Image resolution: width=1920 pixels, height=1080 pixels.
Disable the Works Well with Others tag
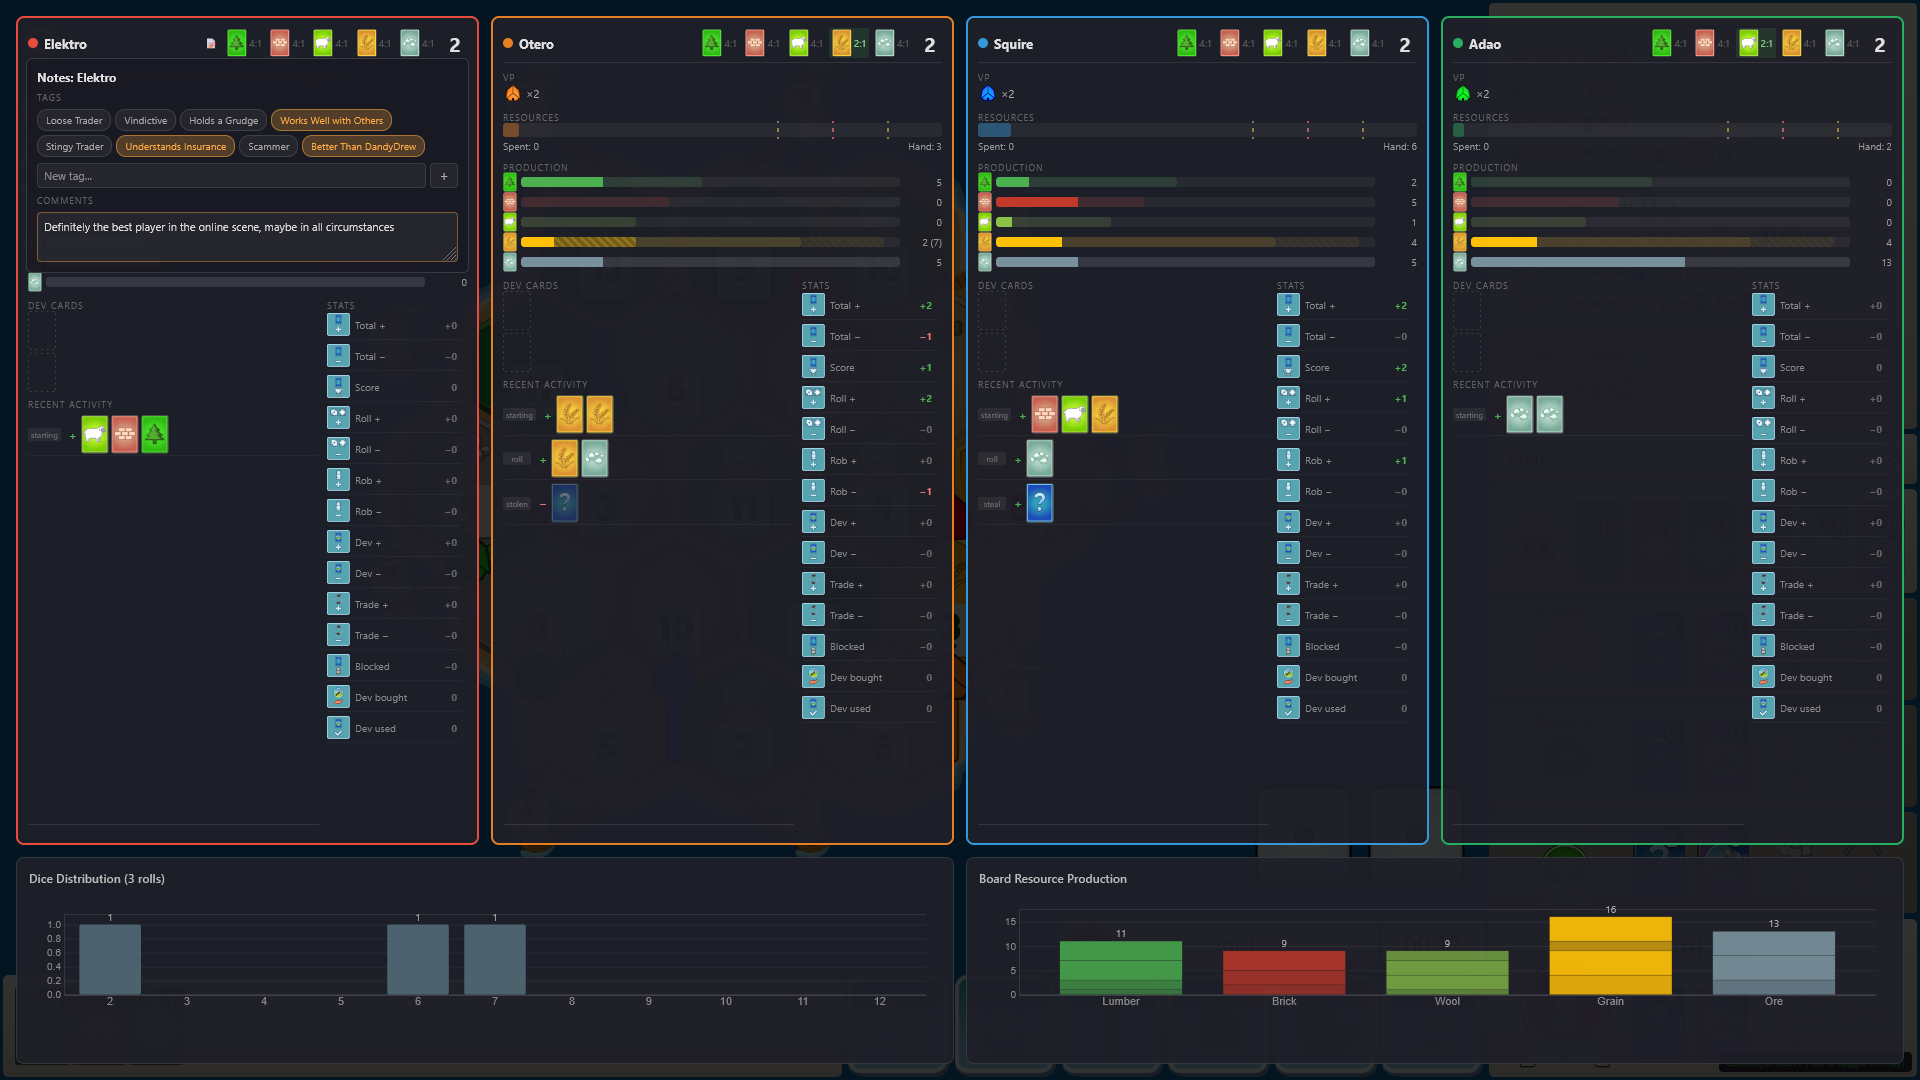(331, 121)
